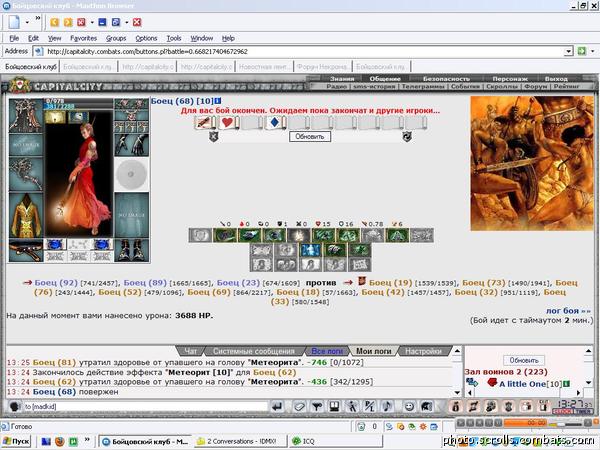This screenshot has height=450, width=600.
Task: Click the Обновить button in the players panel
Action: [x=524, y=360]
